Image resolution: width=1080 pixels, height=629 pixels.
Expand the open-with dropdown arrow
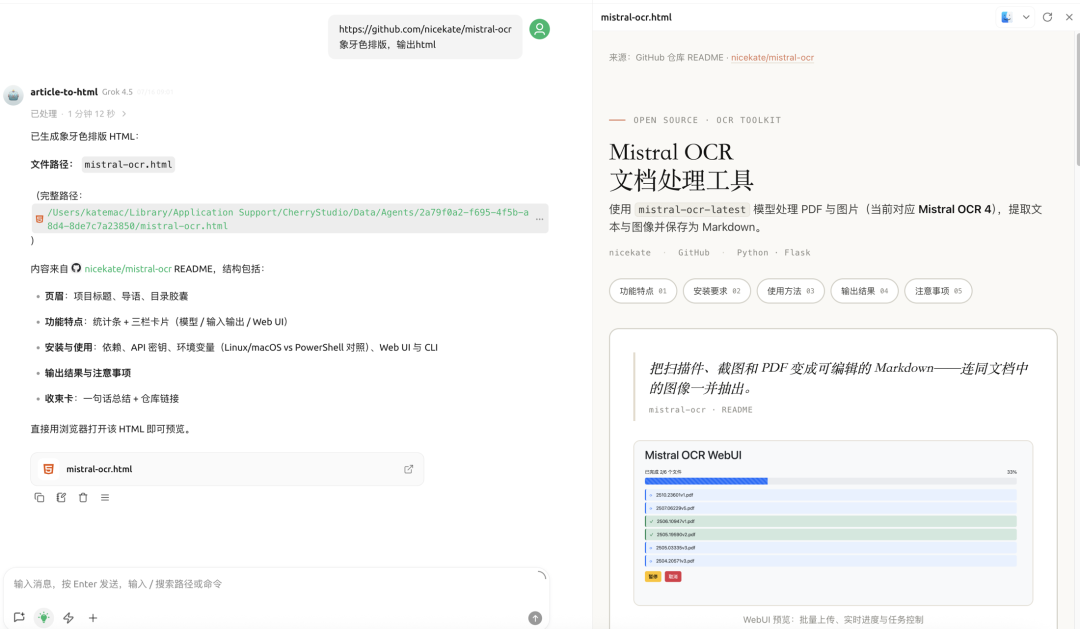(x=1026, y=17)
